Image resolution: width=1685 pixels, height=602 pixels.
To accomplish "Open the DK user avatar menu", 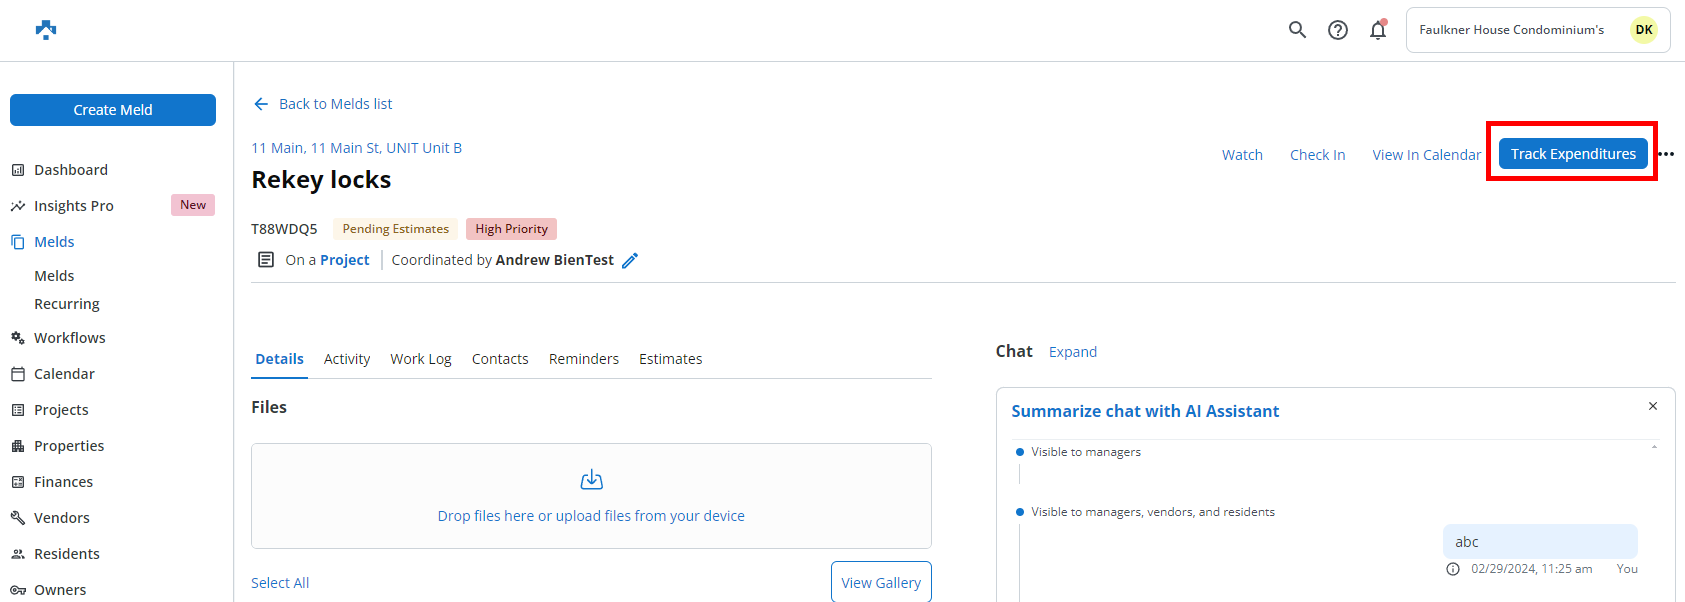I will pos(1643,30).
